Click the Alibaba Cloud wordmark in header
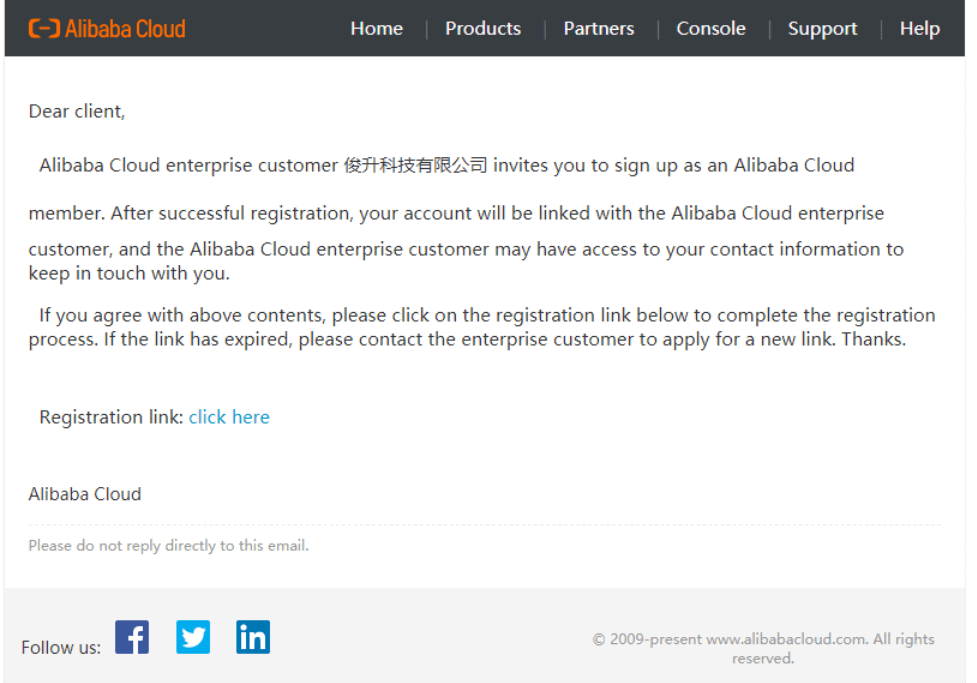977x683 pixels. pyautogui.click(x=125, y=29)
